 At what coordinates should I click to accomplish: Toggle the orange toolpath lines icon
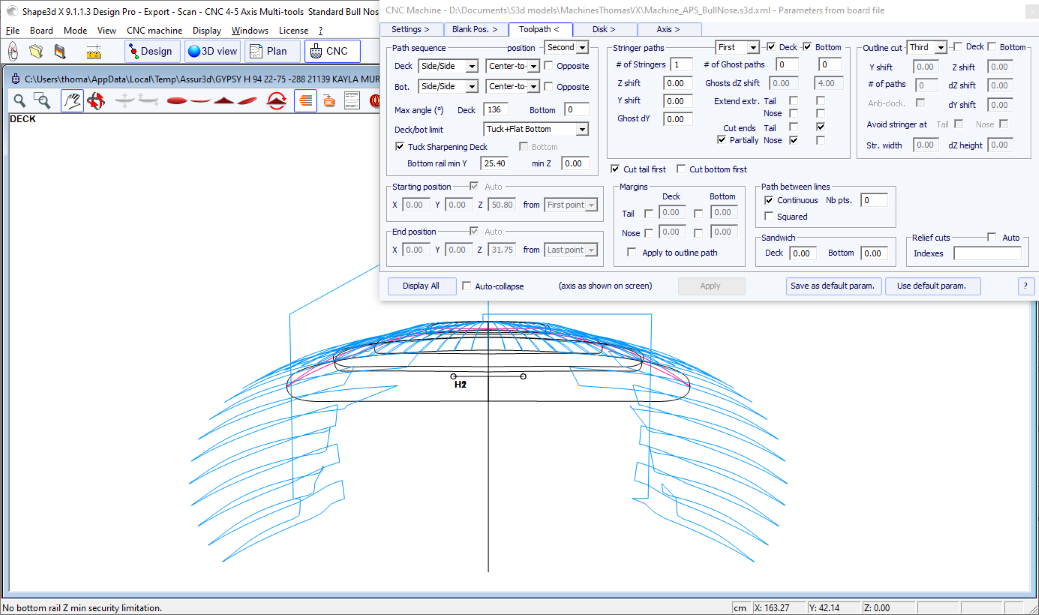305,100
